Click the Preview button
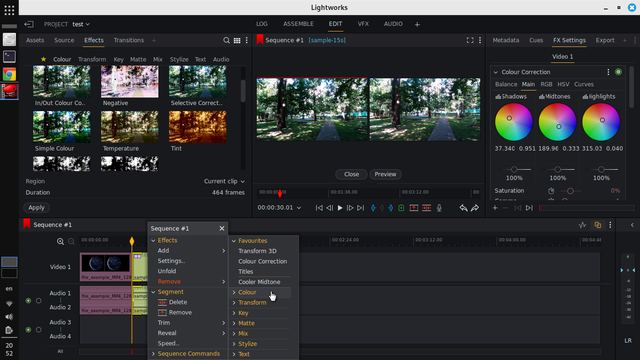 point(385,174)
